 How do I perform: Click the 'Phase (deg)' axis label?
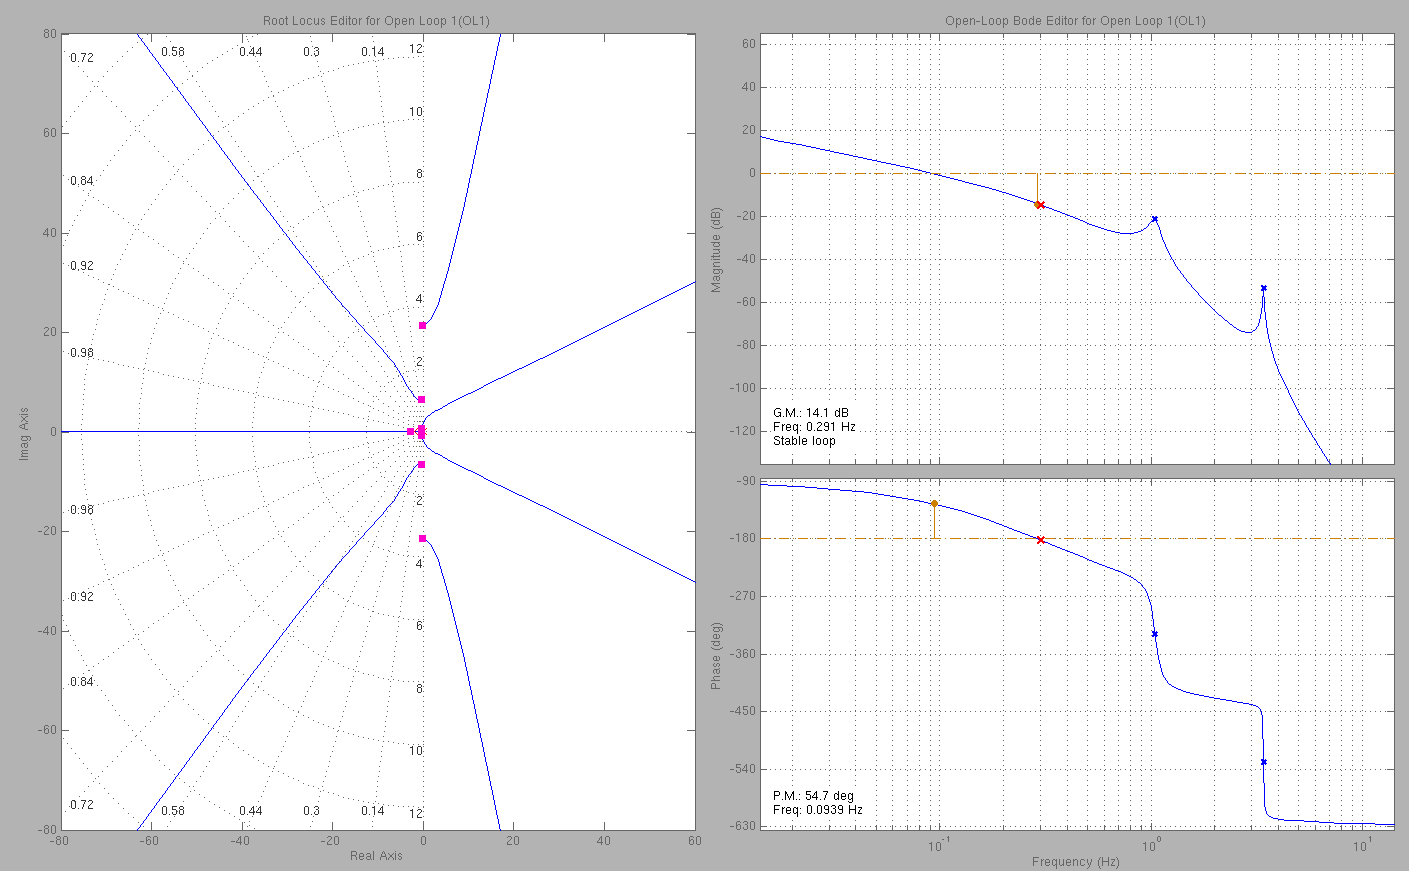click(716, 656)
